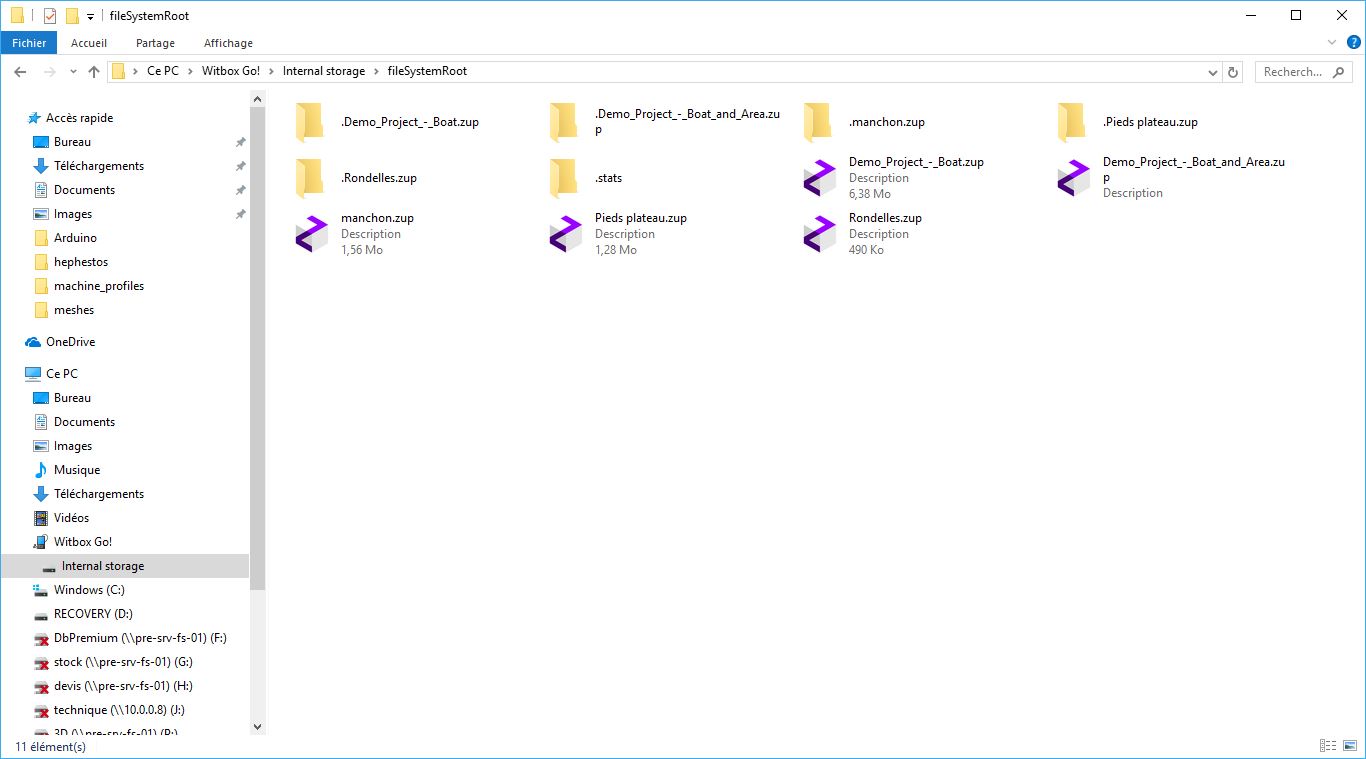Open the manchon.zup file icon
The width and height of the screenshot is (1366, 759).
pos(311,234)
